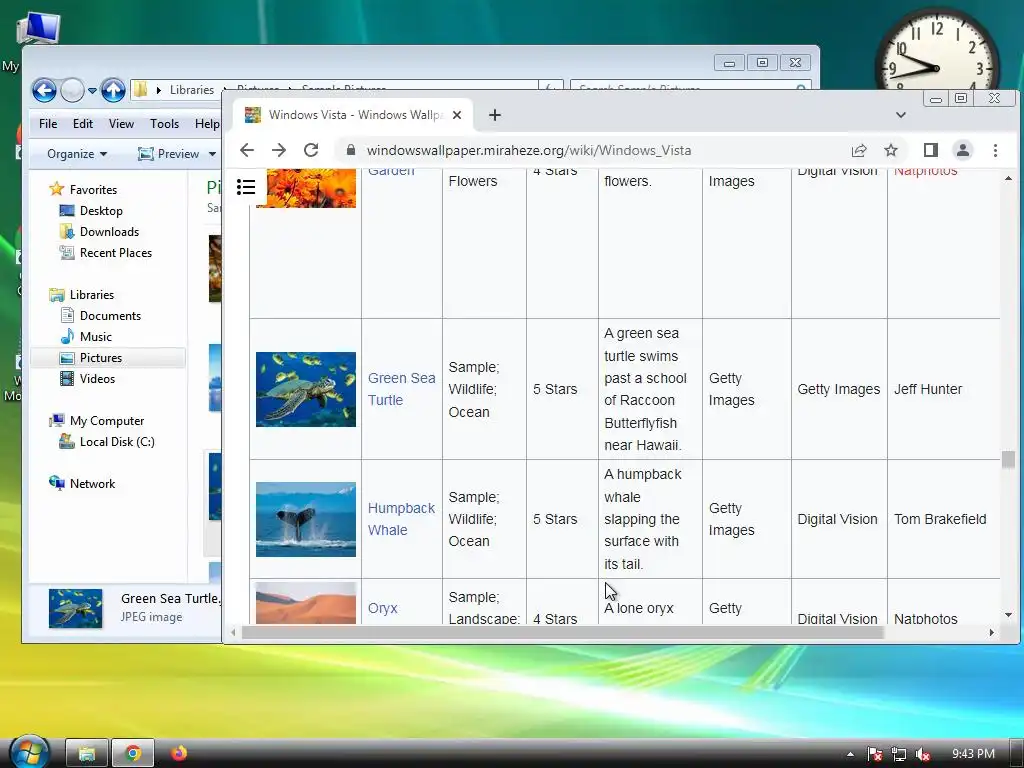Close the Windows Vista browser tab
This screenshot has width=1024, height=768.
coord(457,115)
